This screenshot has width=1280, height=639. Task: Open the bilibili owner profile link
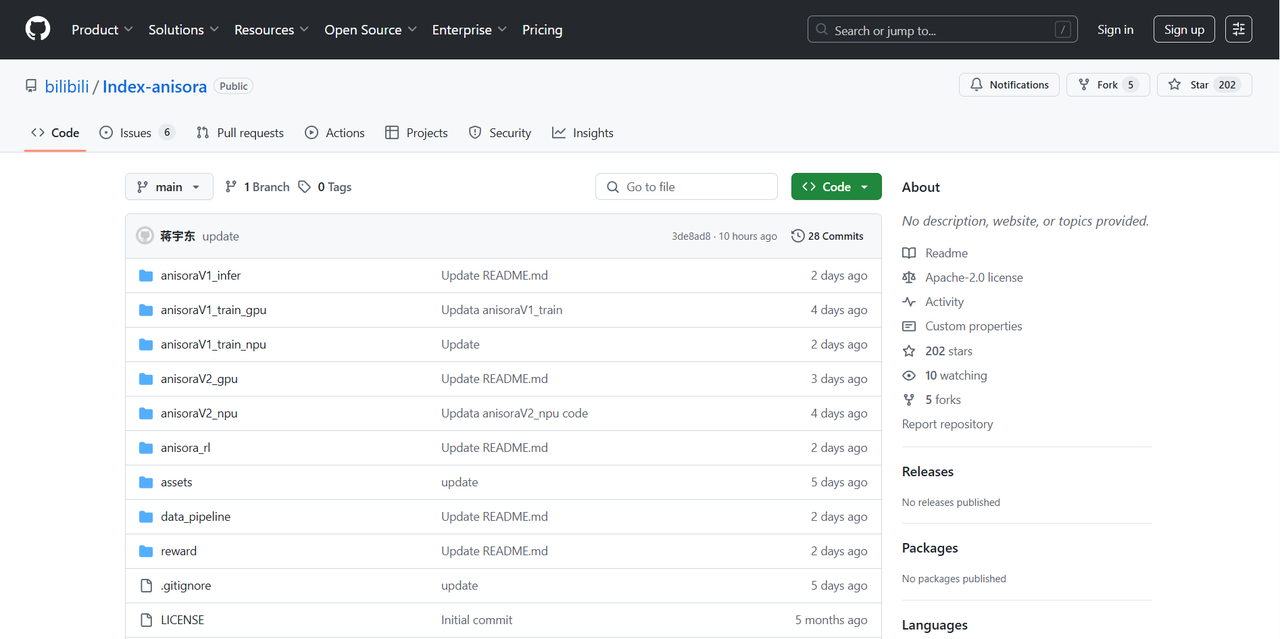click(66, 86)
